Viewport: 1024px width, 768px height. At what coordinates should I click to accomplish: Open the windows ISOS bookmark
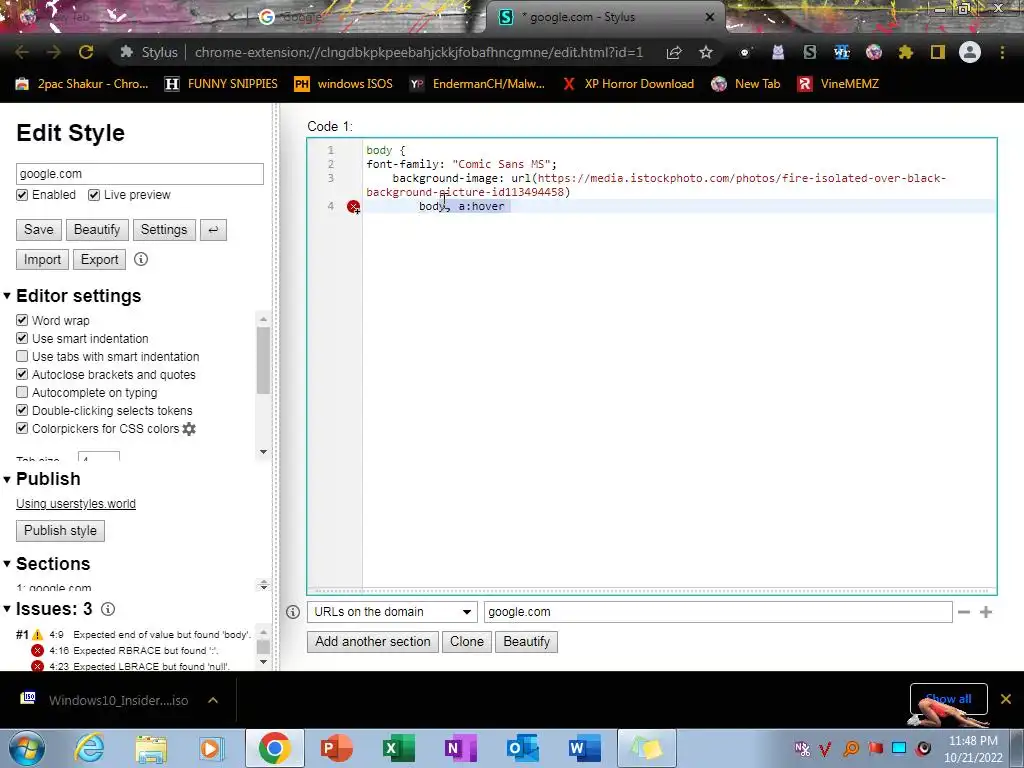344,84
